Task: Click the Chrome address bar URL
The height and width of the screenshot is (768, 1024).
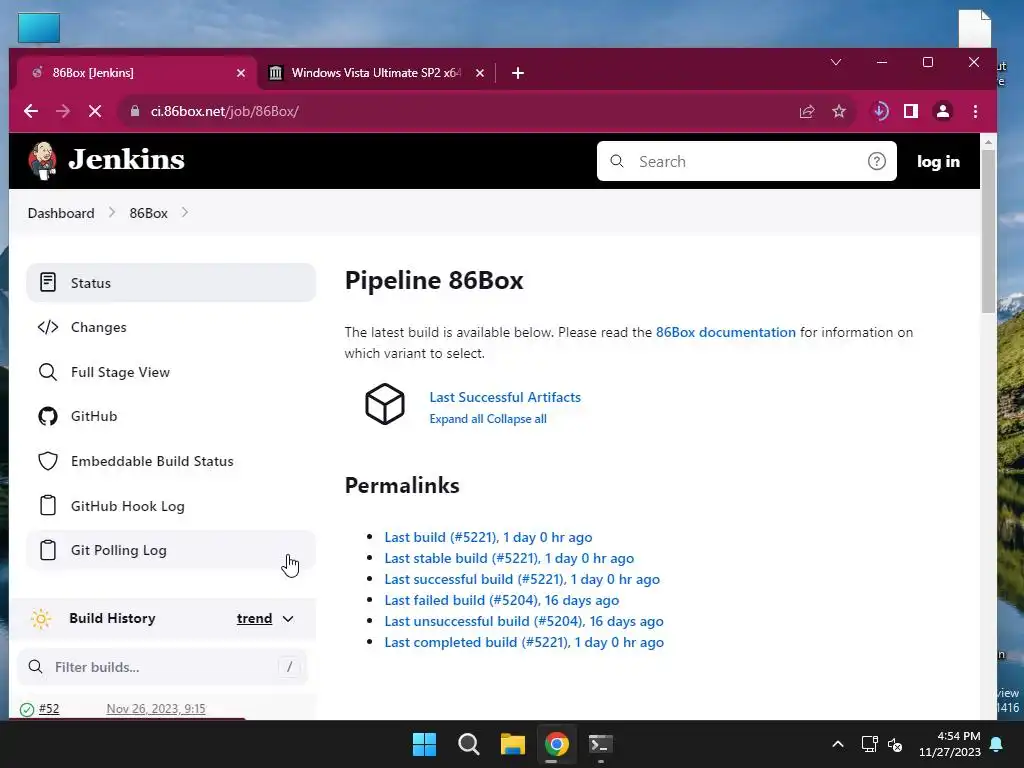Action: [225, 111]
